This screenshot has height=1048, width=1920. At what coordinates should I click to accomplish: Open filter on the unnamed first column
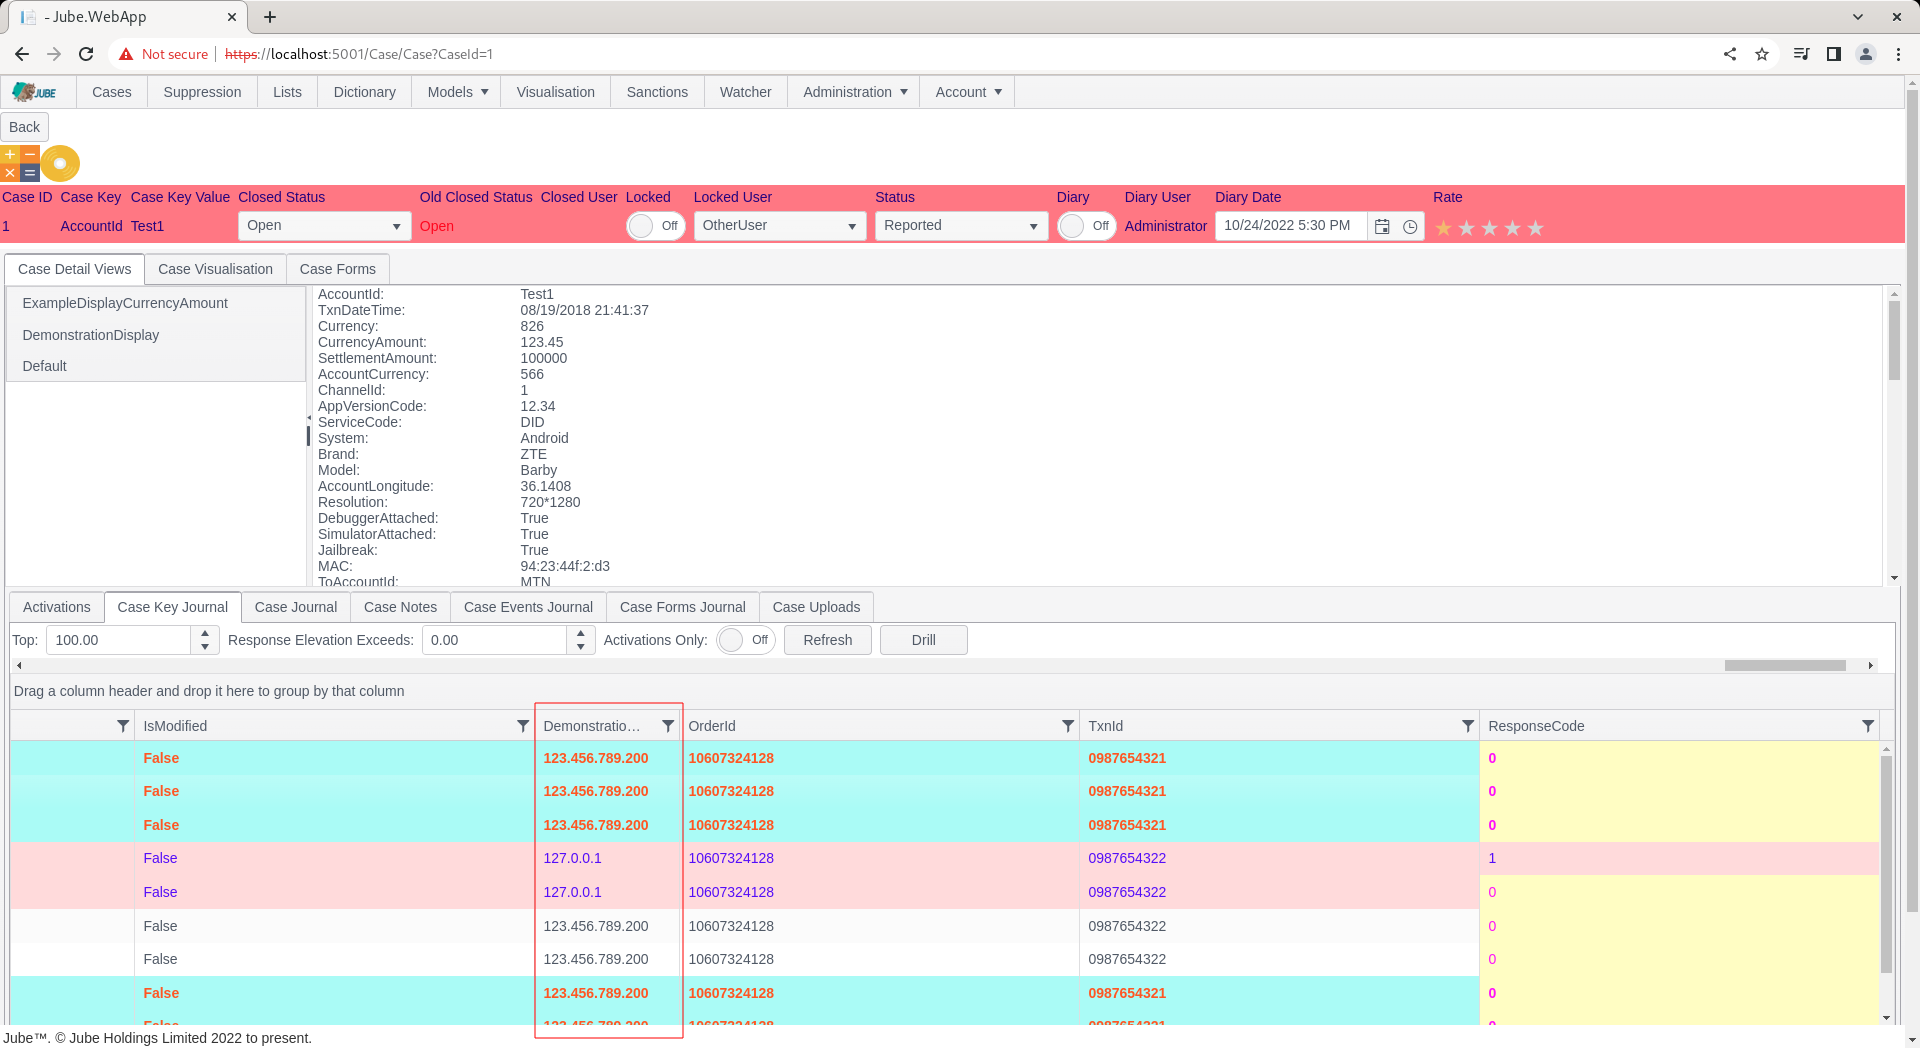point(123,726)
